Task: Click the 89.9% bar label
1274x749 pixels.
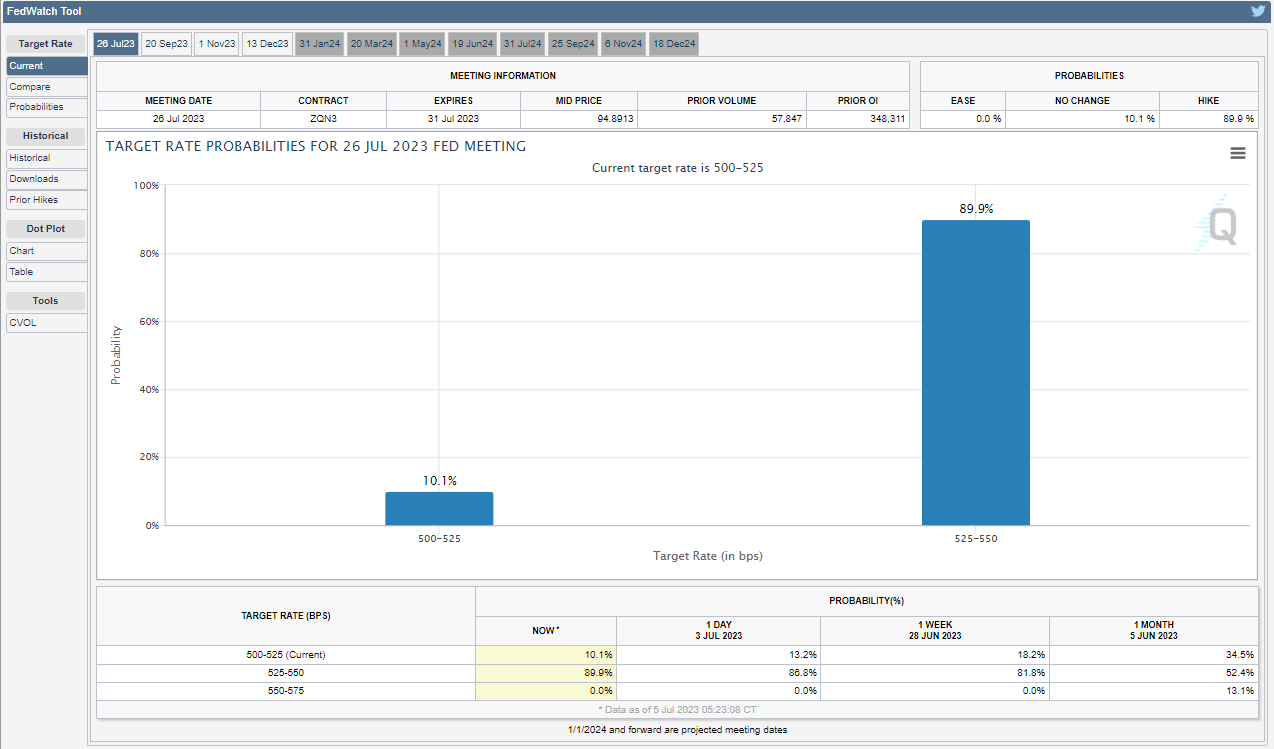Action: pyautogui.click(x=976, y=208)
